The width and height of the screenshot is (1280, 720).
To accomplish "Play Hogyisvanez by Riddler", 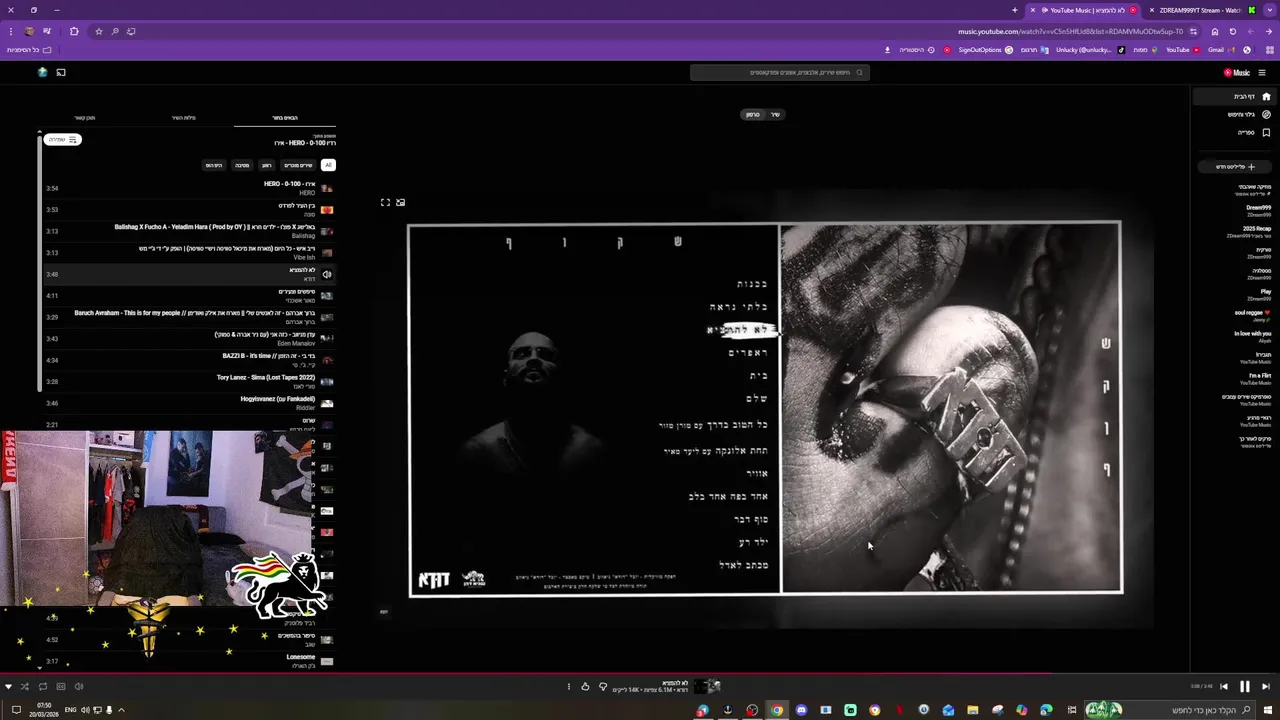I will click(188, 403).
